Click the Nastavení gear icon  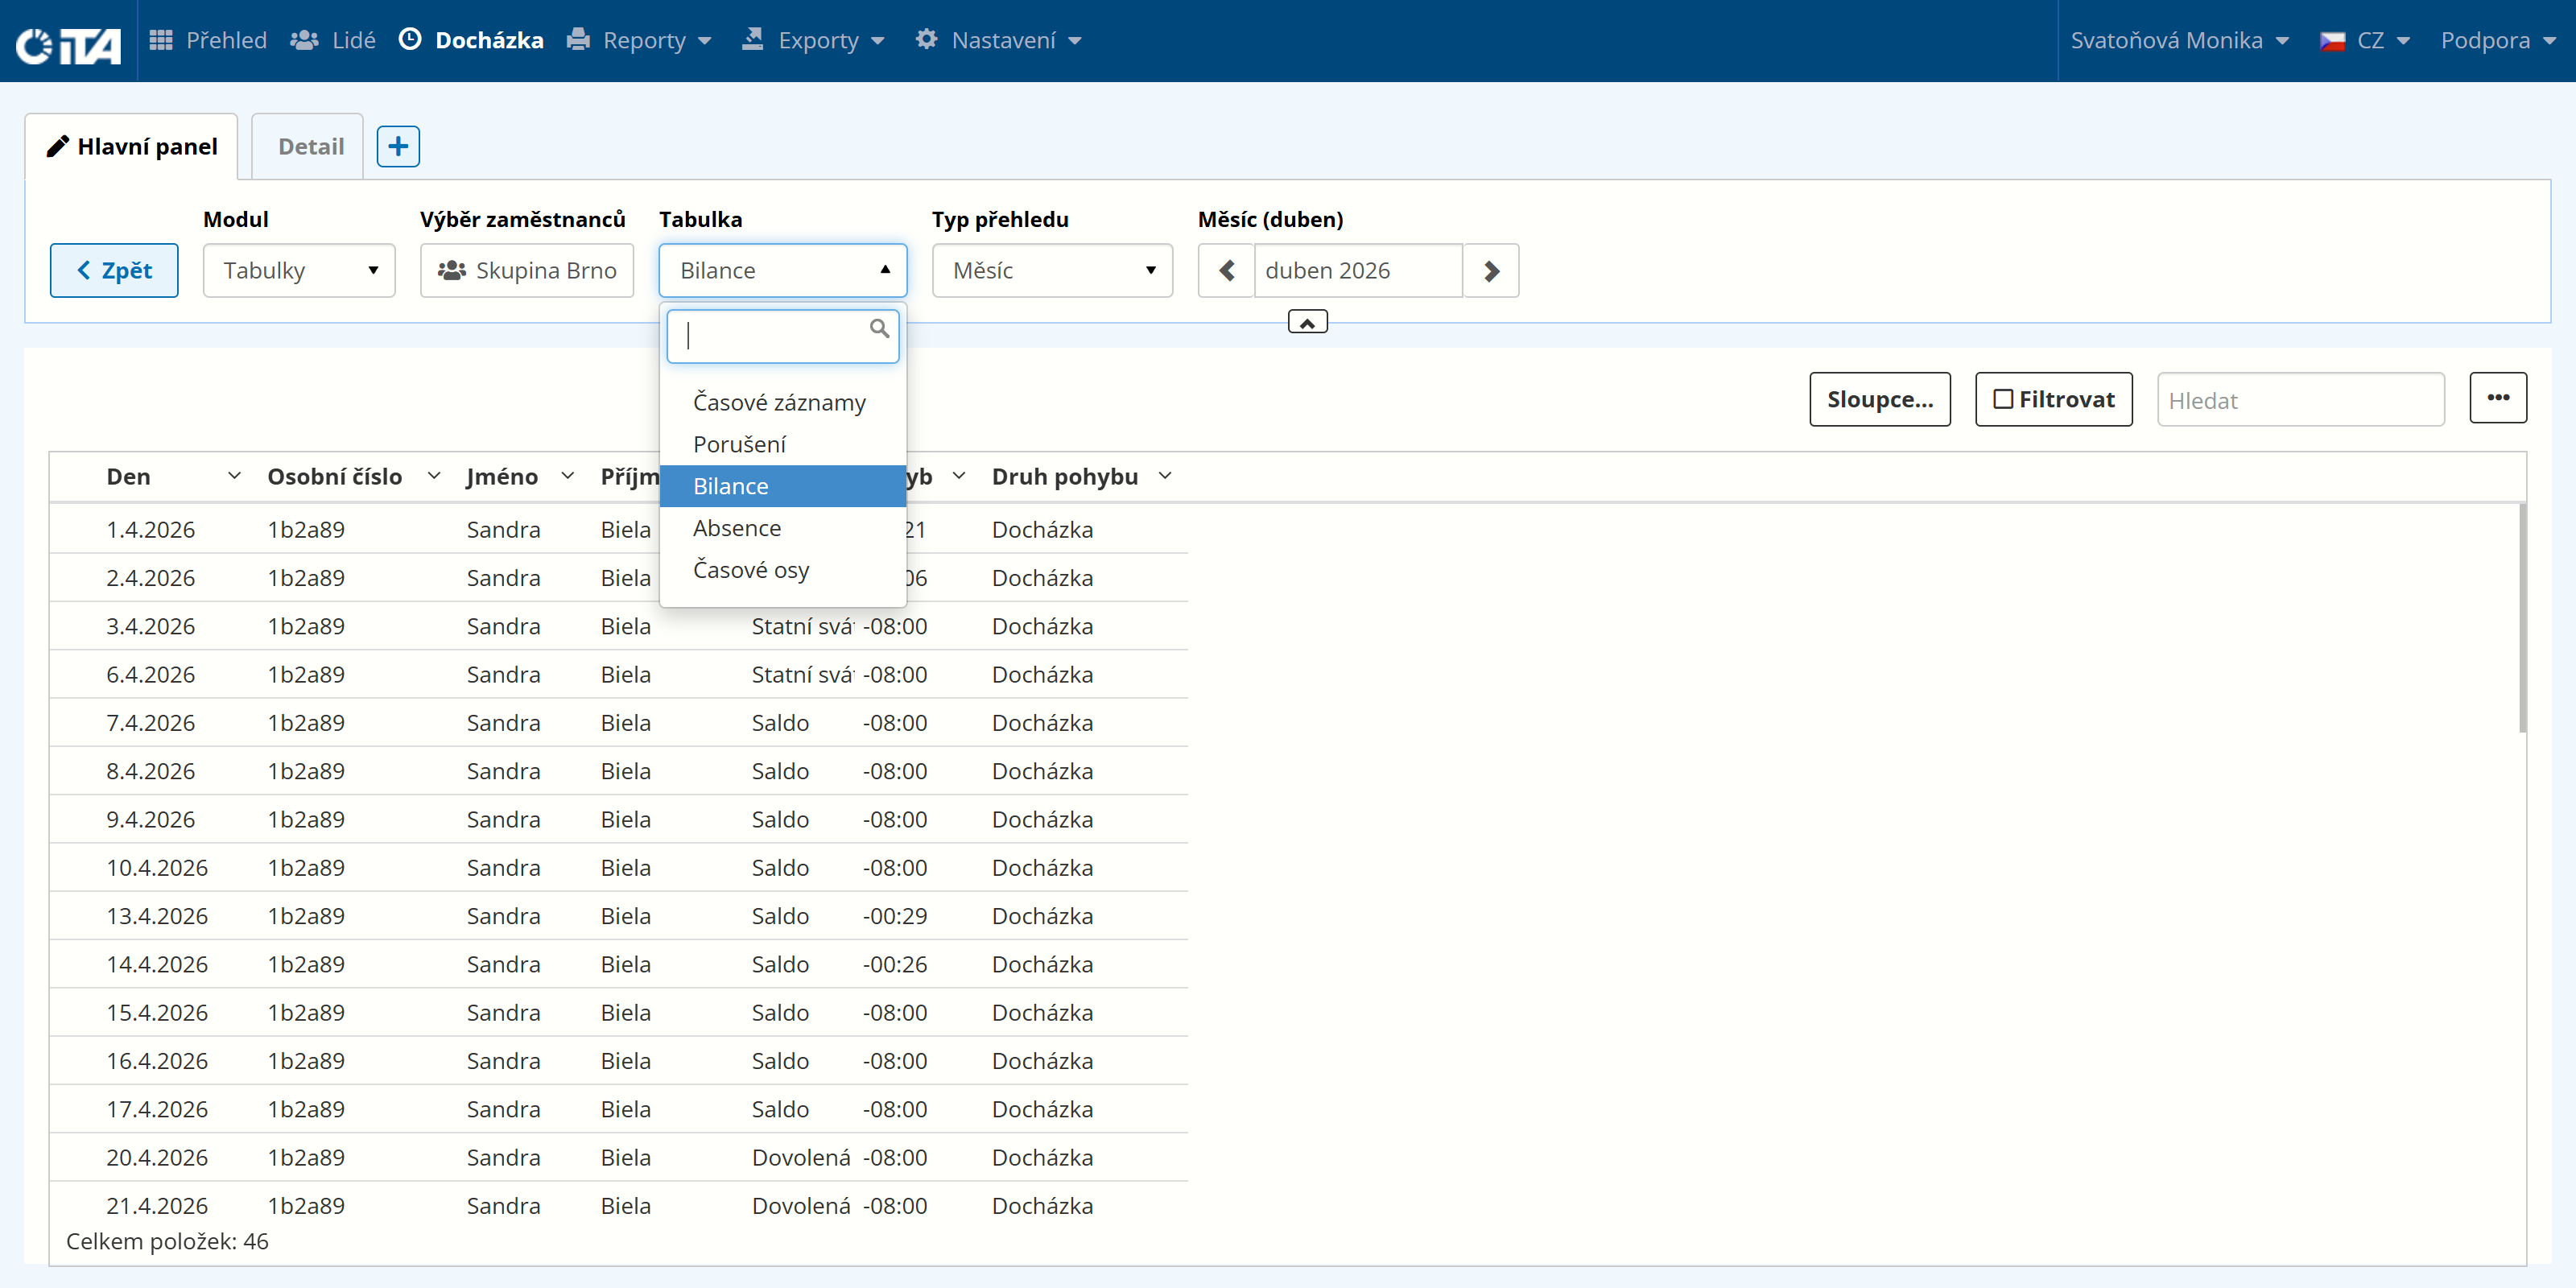927,39
